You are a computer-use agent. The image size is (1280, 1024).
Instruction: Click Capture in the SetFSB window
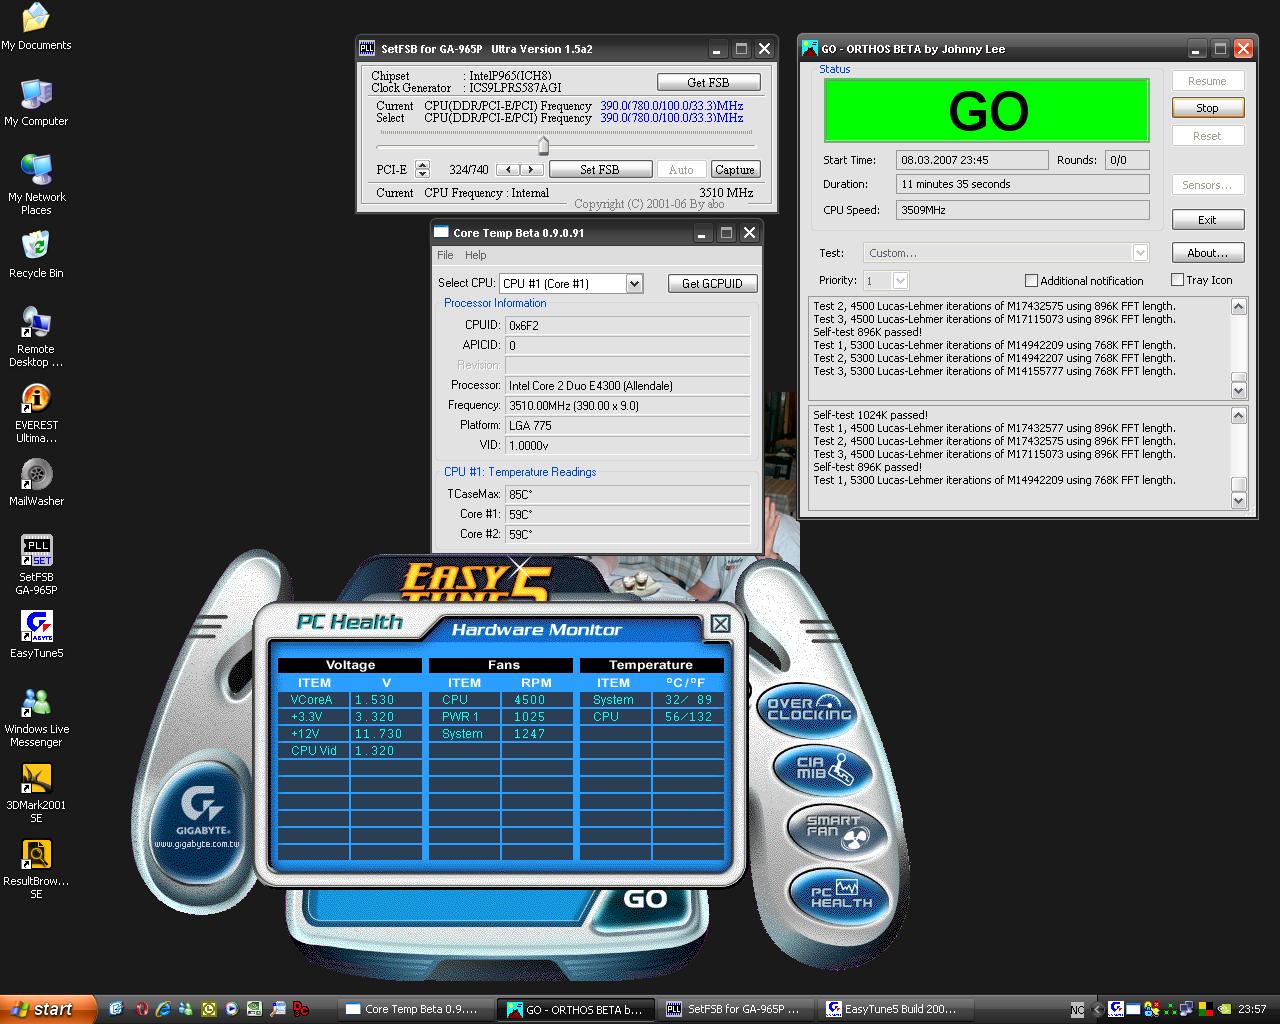[x=735, y=170]
